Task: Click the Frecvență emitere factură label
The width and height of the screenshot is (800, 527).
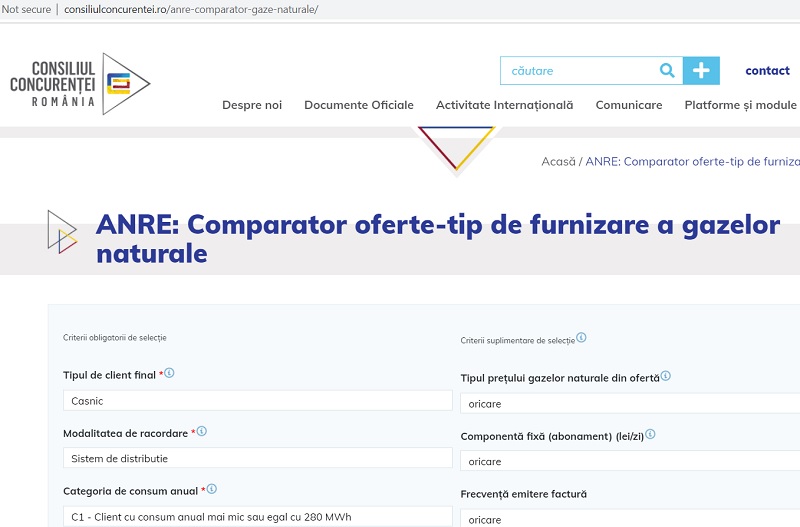Action: click(523, 494)
